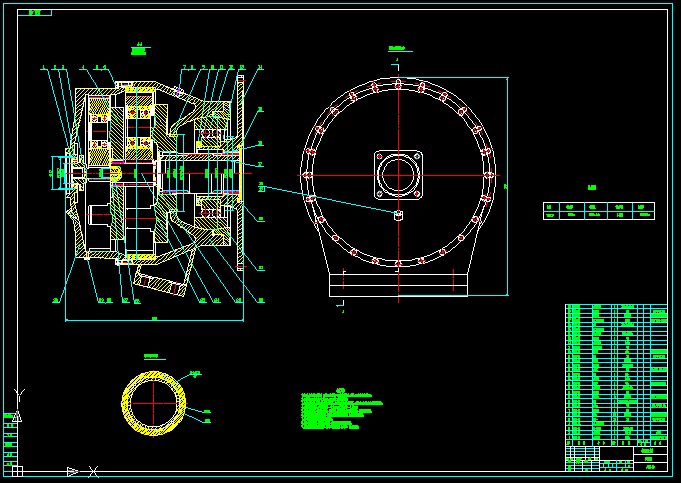Screen dimensions: 681x483
Task: Pick the topmost bolt hole on vertical centerline
Action: [398, 84]
